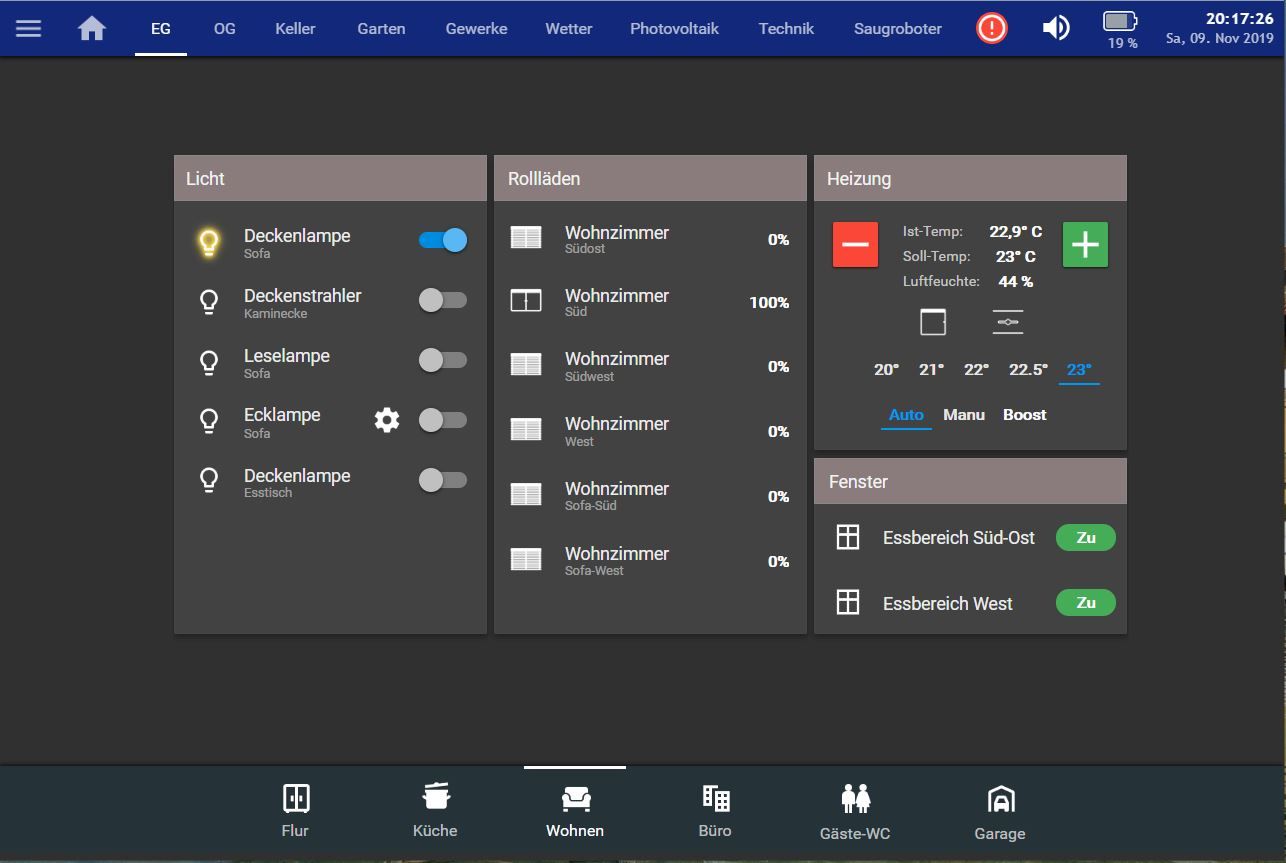Click window icon for Essbereich West
The height and width of the screenshot is (863, 1286).
(848, 602)
